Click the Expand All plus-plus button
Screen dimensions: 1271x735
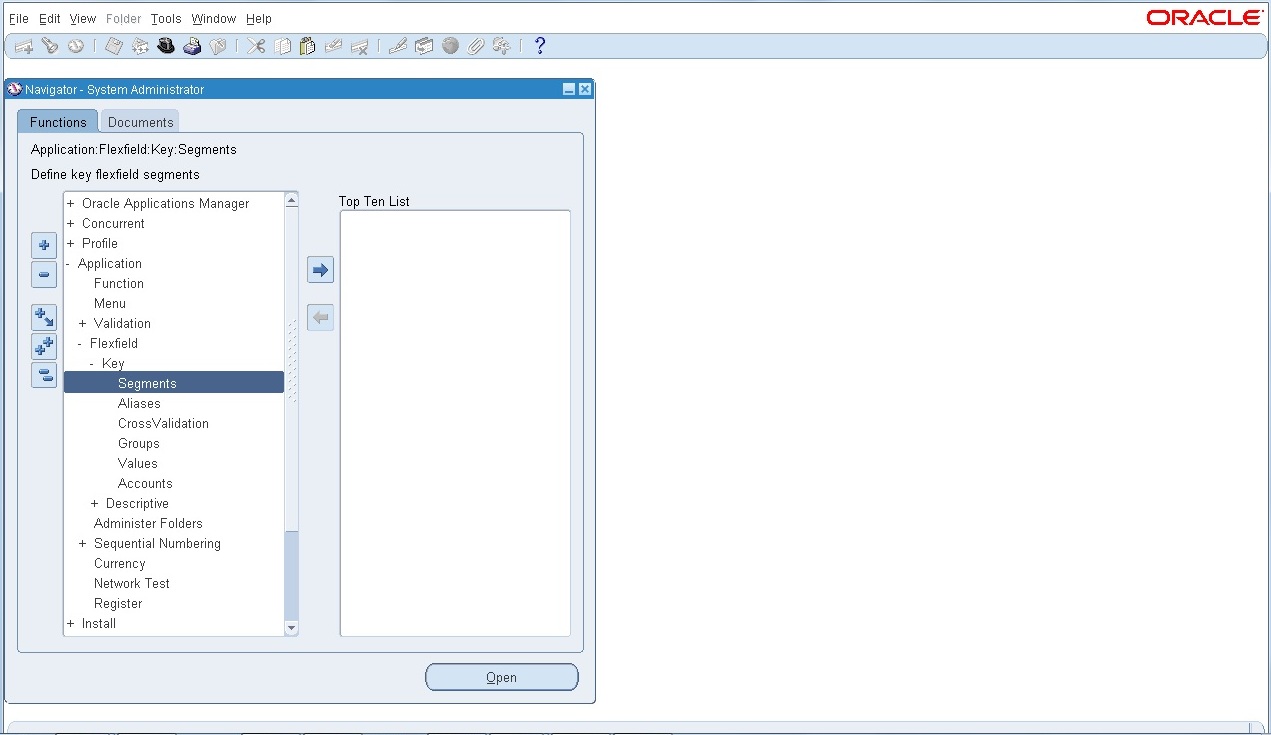coord(43,346)
